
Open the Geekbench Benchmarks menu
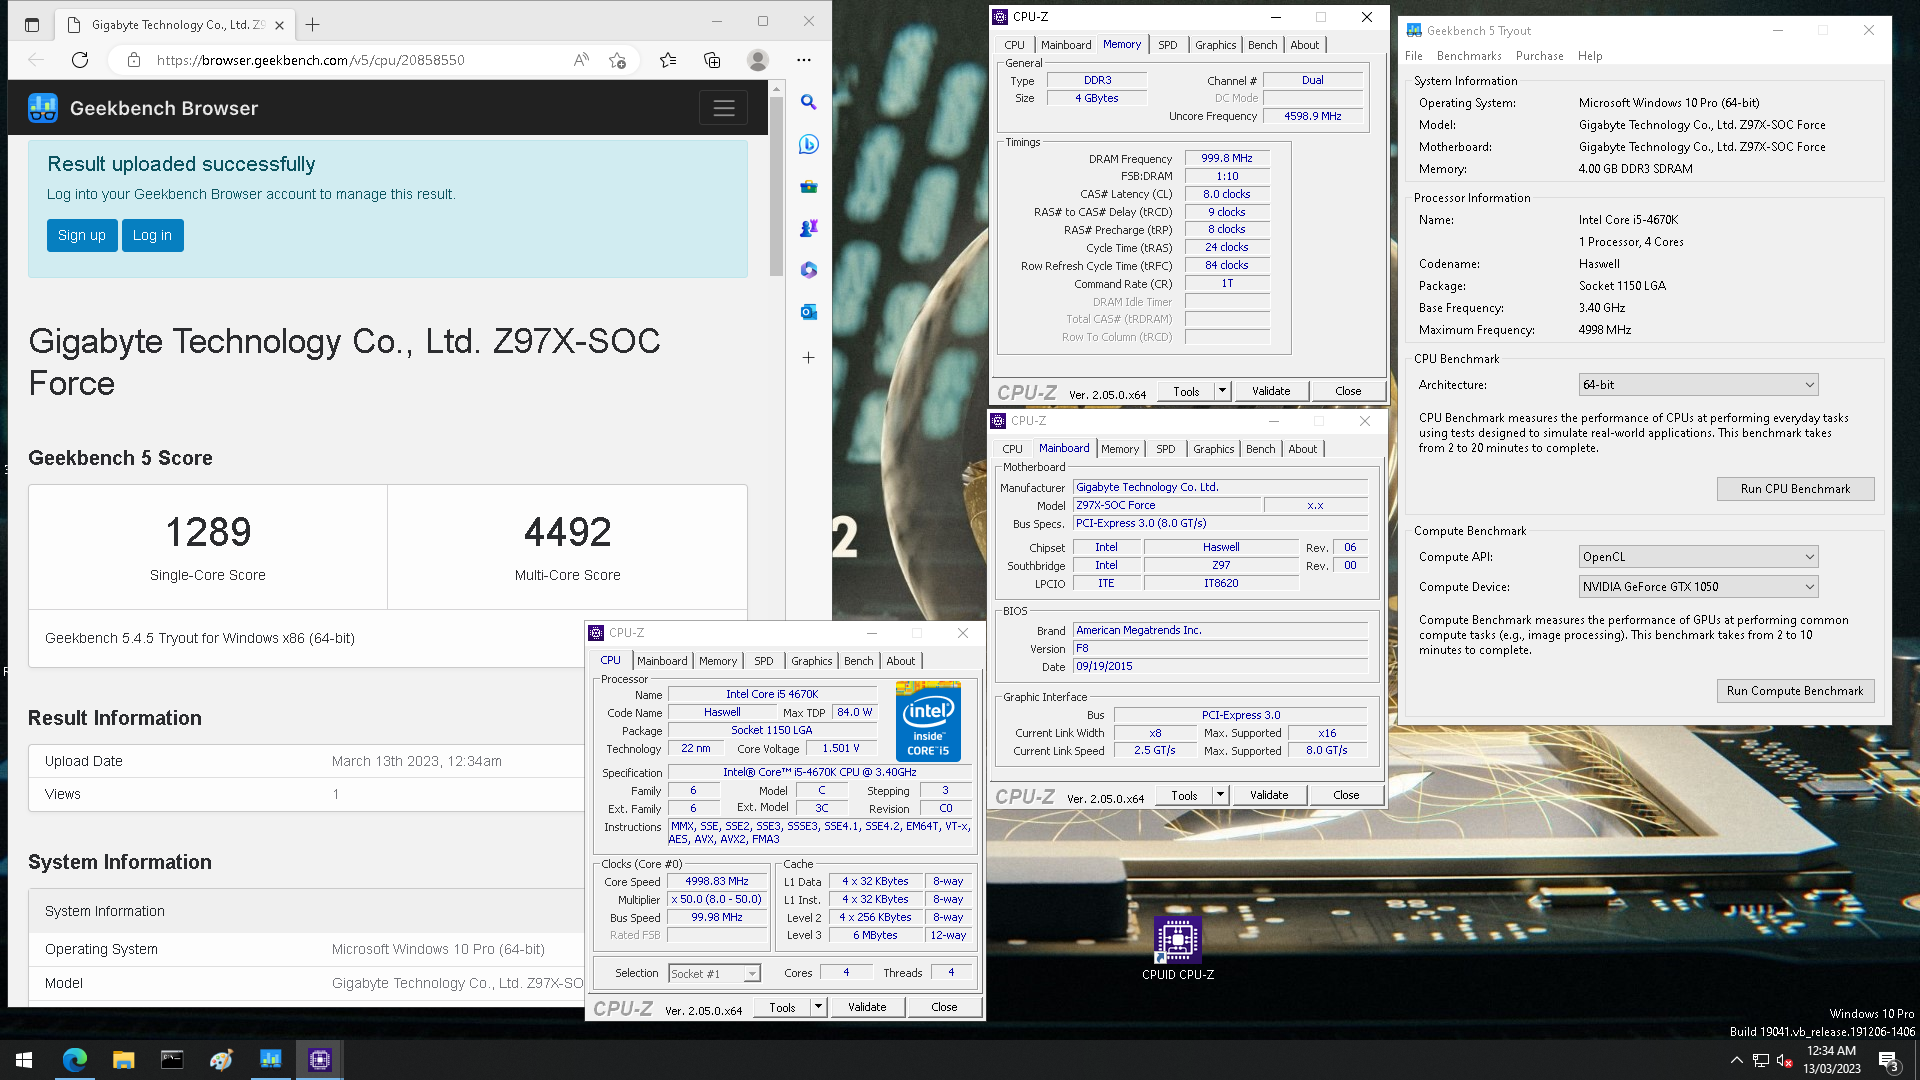click(x=1469, y=56)
